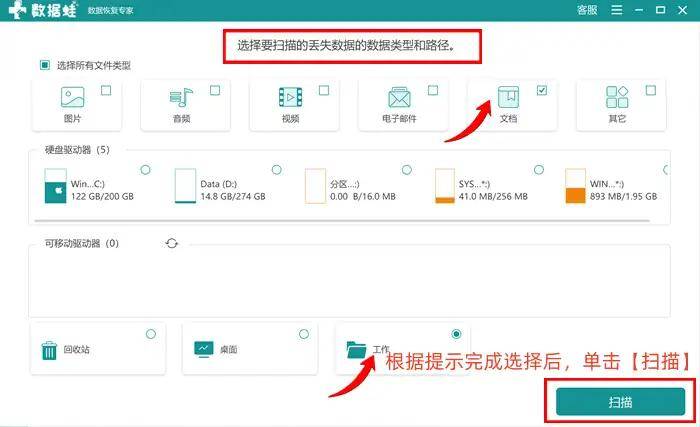Choose the Data (D:) drive radio button
This screenshot has width=700, height=427.
[276, 169]
